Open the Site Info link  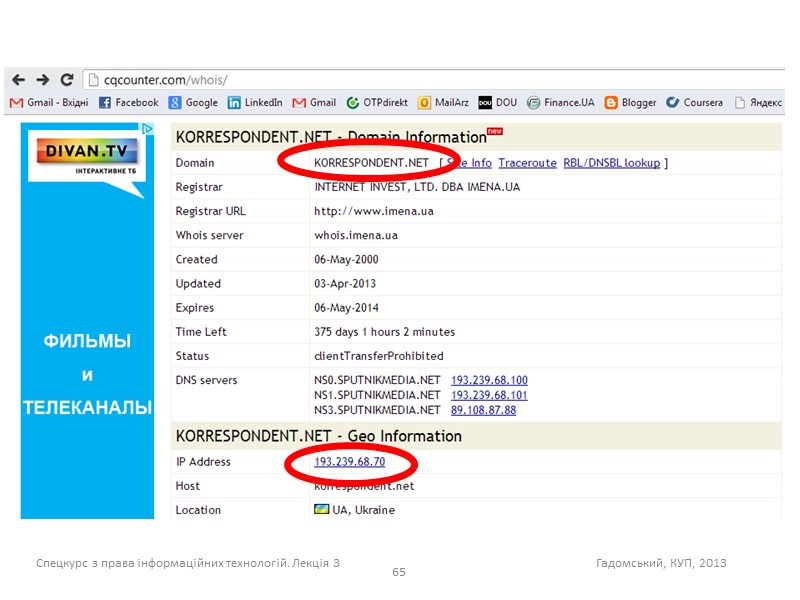pyautogui.click(x=469, y=163)
